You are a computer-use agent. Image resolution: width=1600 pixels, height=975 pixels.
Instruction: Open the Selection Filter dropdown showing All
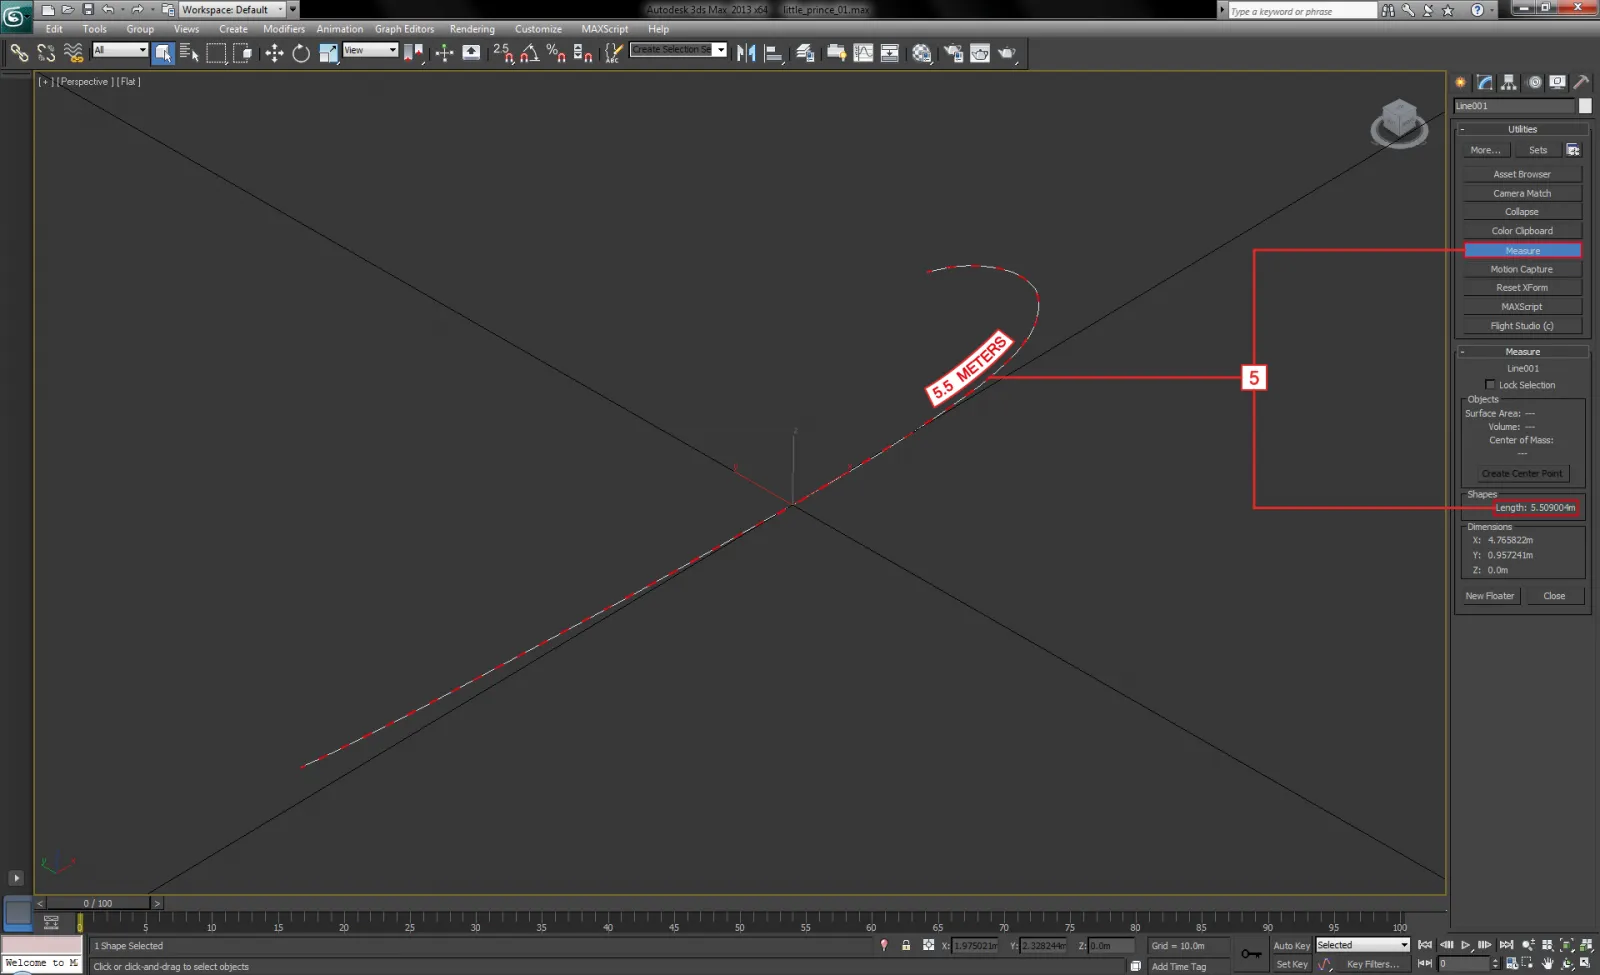click(x=120, y=50)
